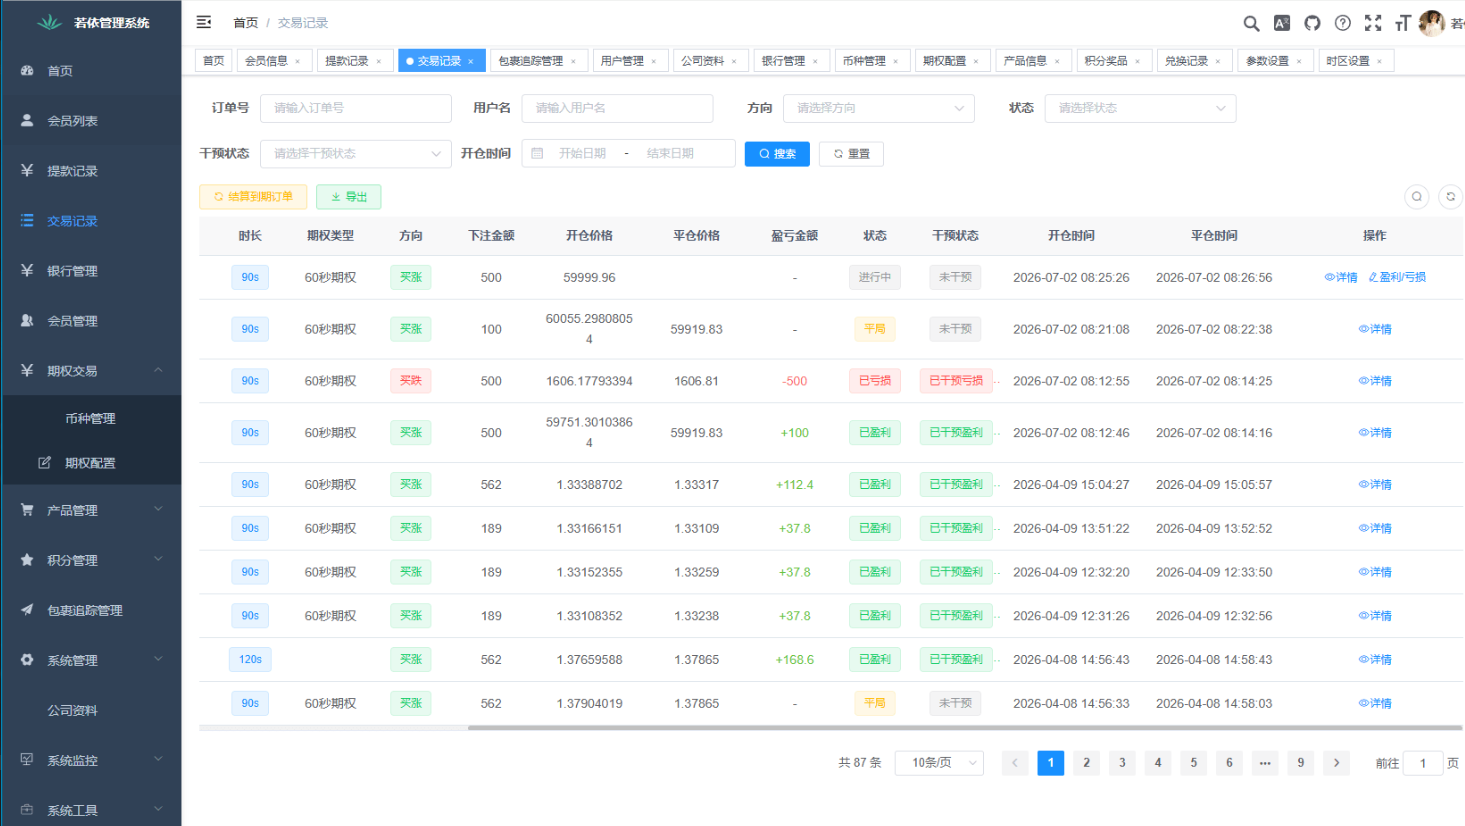
Task: Open the 干预状态 dropdown filter
Action: [x=356, y=154]
